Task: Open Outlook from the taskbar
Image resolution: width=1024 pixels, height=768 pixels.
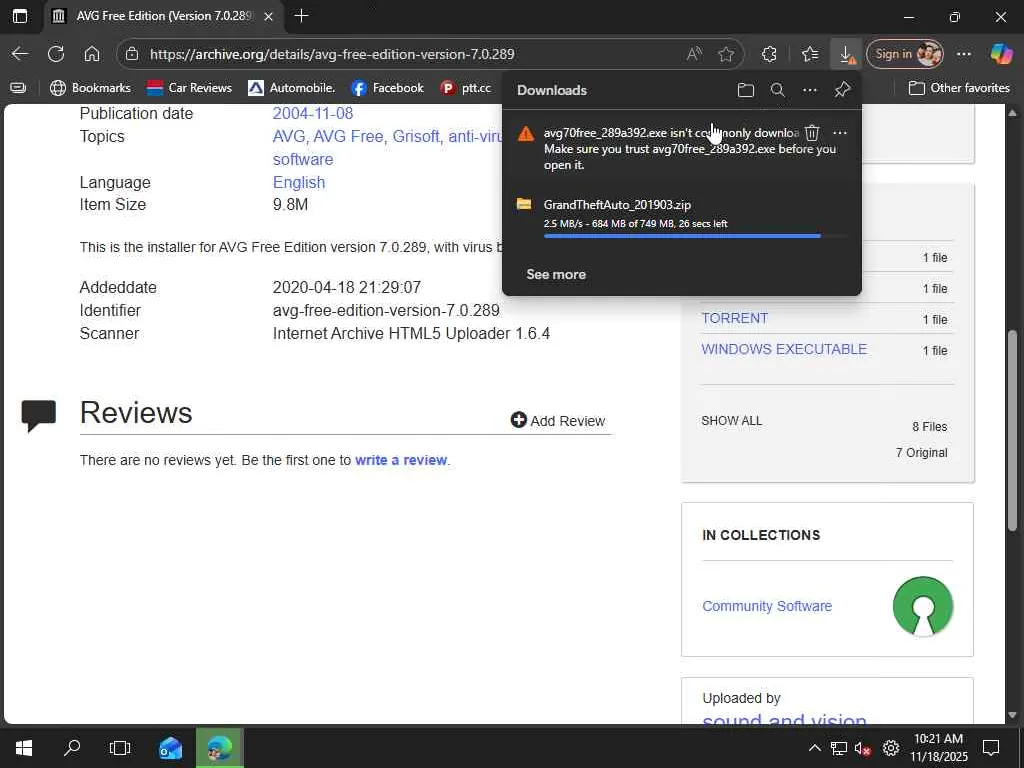Action: tap(170, 748)
